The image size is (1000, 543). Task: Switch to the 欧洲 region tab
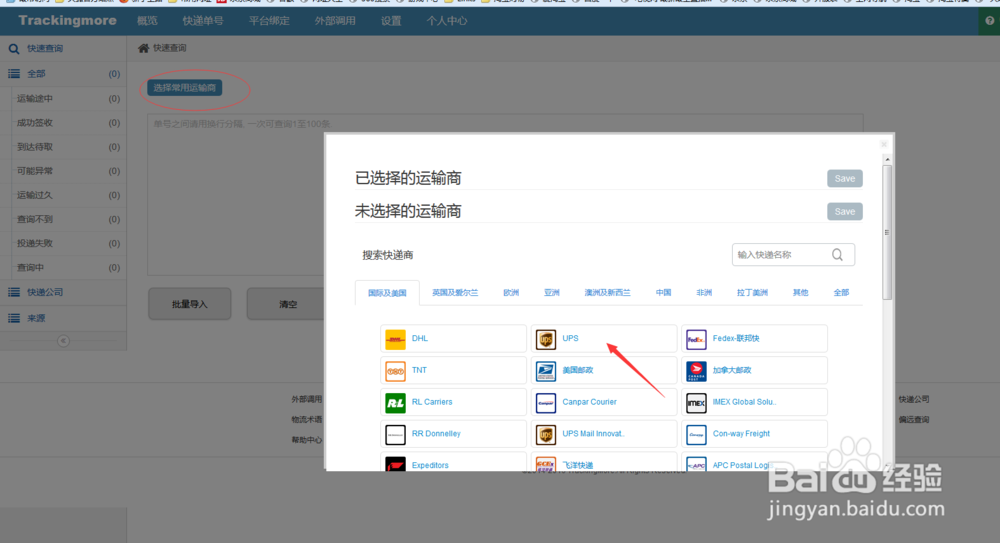511,293
